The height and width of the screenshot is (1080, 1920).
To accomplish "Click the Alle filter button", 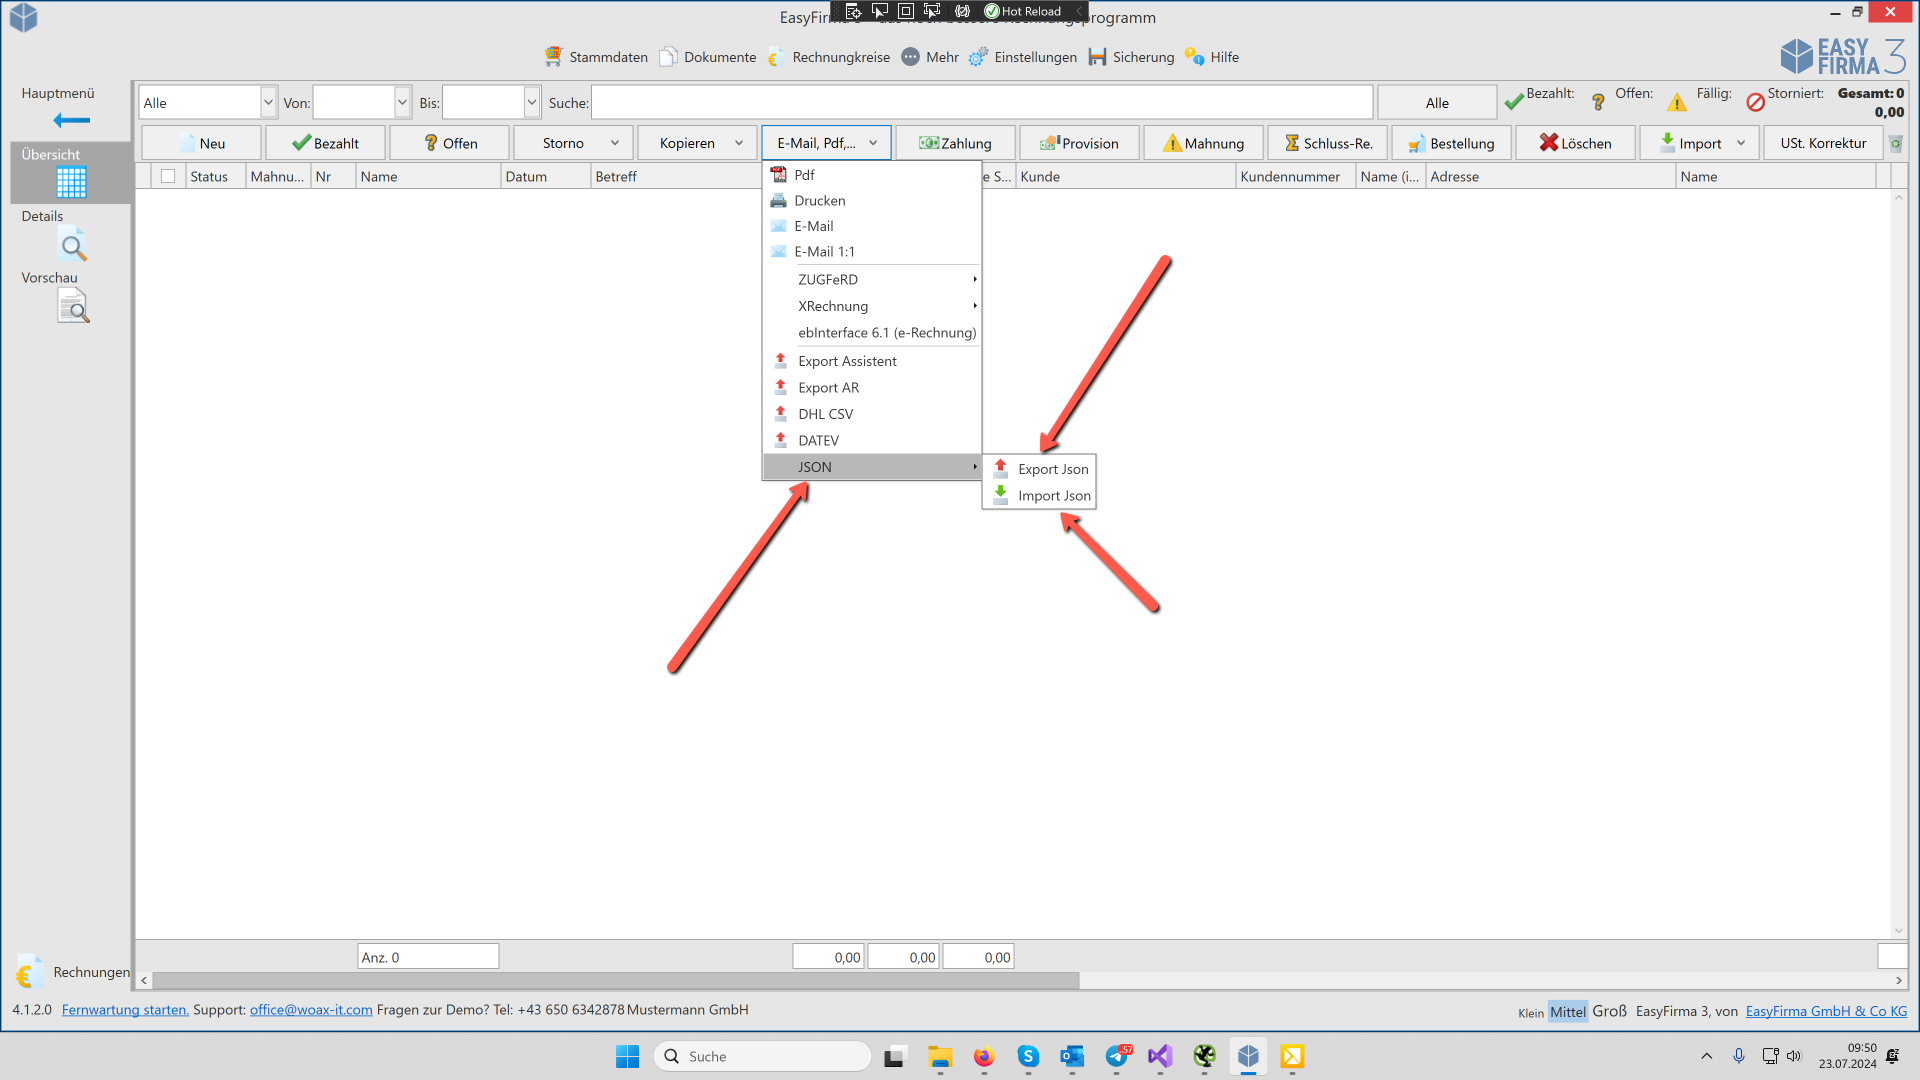I will pyautogui.click(x=1437, y=103).
